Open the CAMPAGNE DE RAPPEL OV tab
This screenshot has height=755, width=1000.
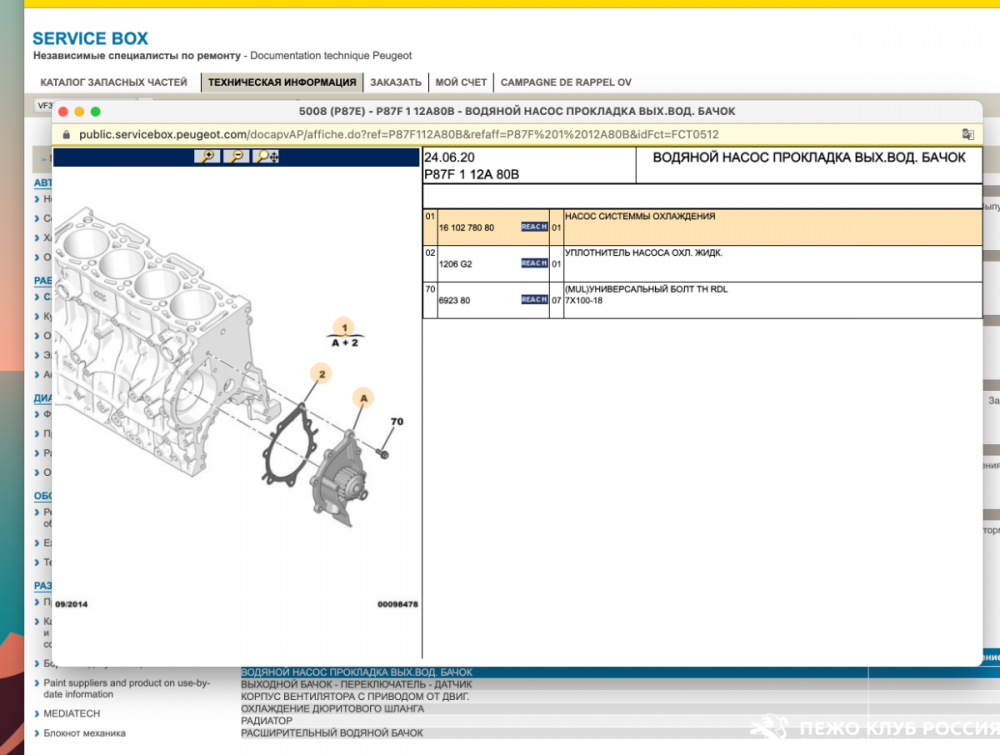click(x=565, y=82)
